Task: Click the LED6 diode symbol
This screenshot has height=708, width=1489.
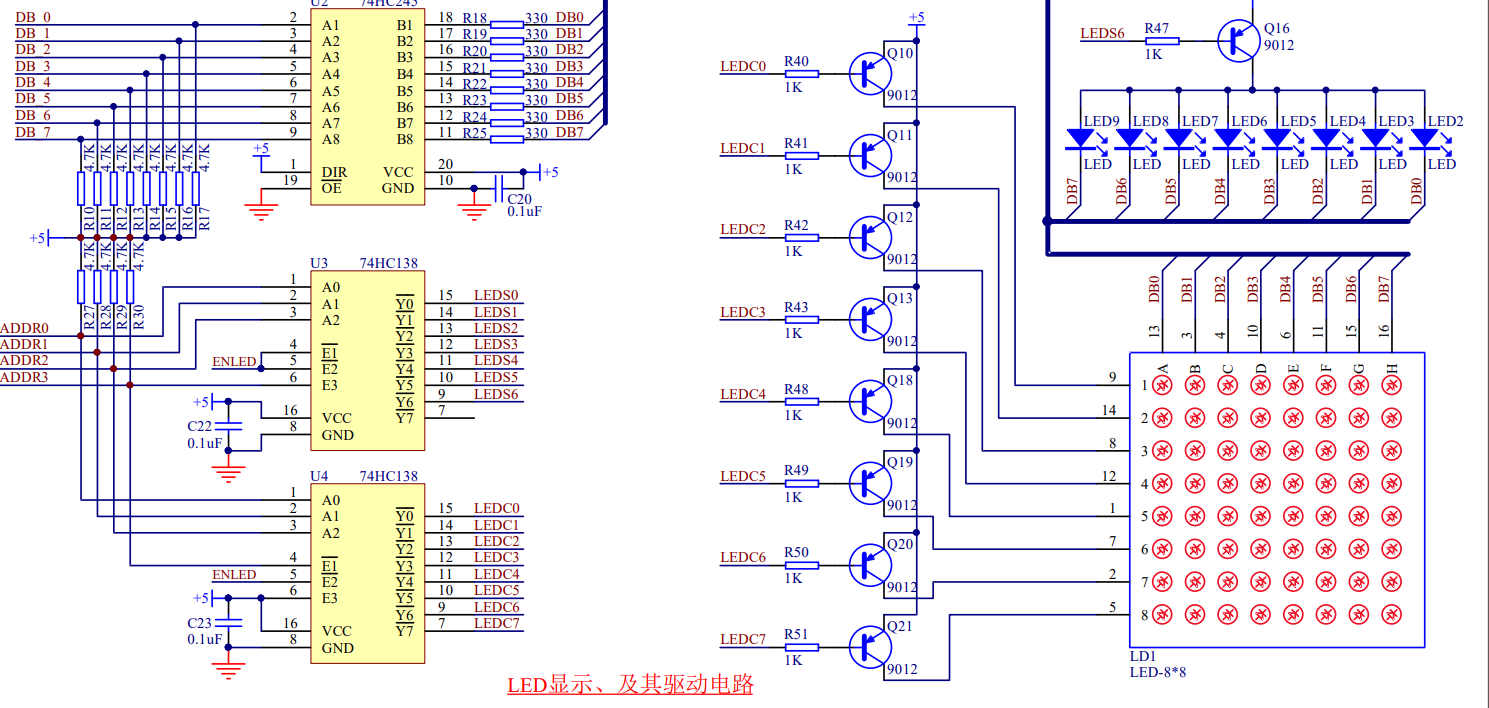Action: (1227, 137)
